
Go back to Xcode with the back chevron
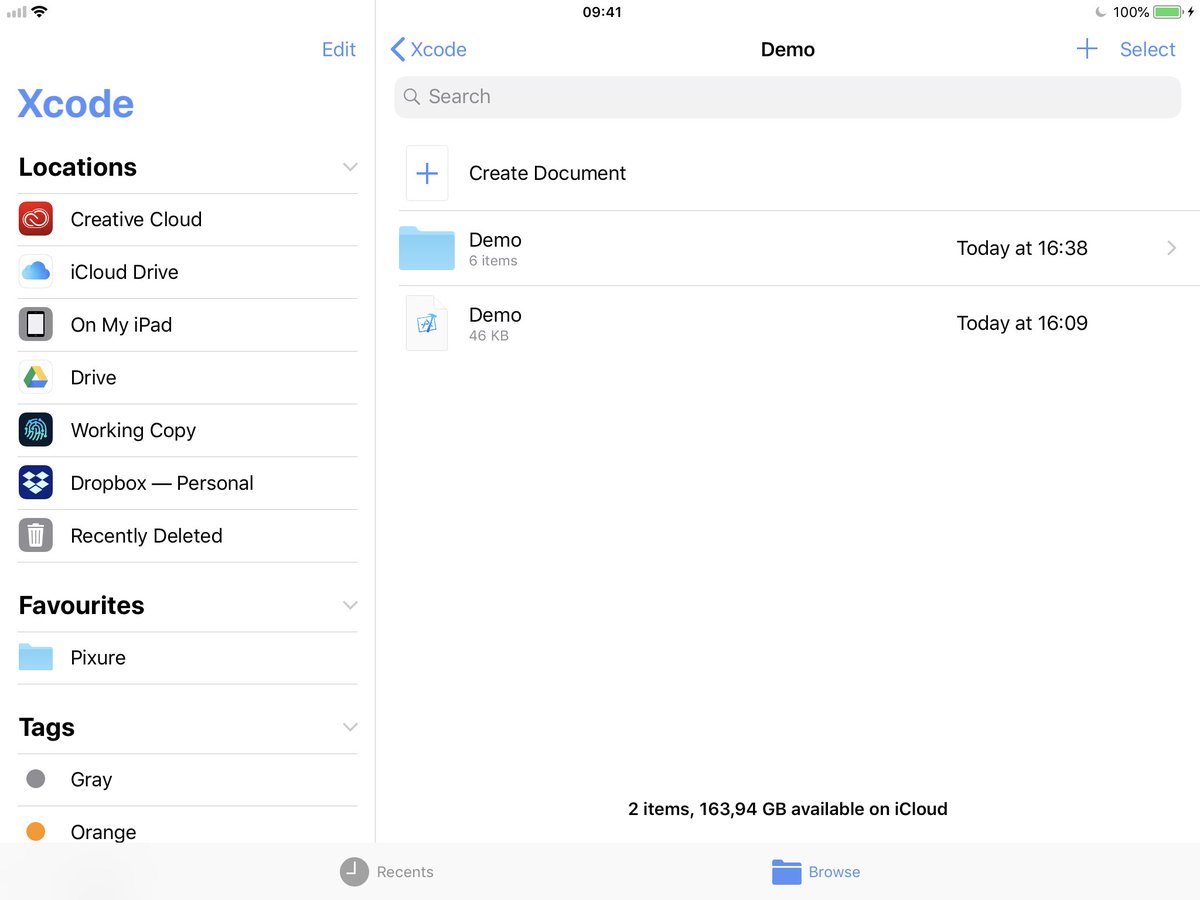click(398, 49)
